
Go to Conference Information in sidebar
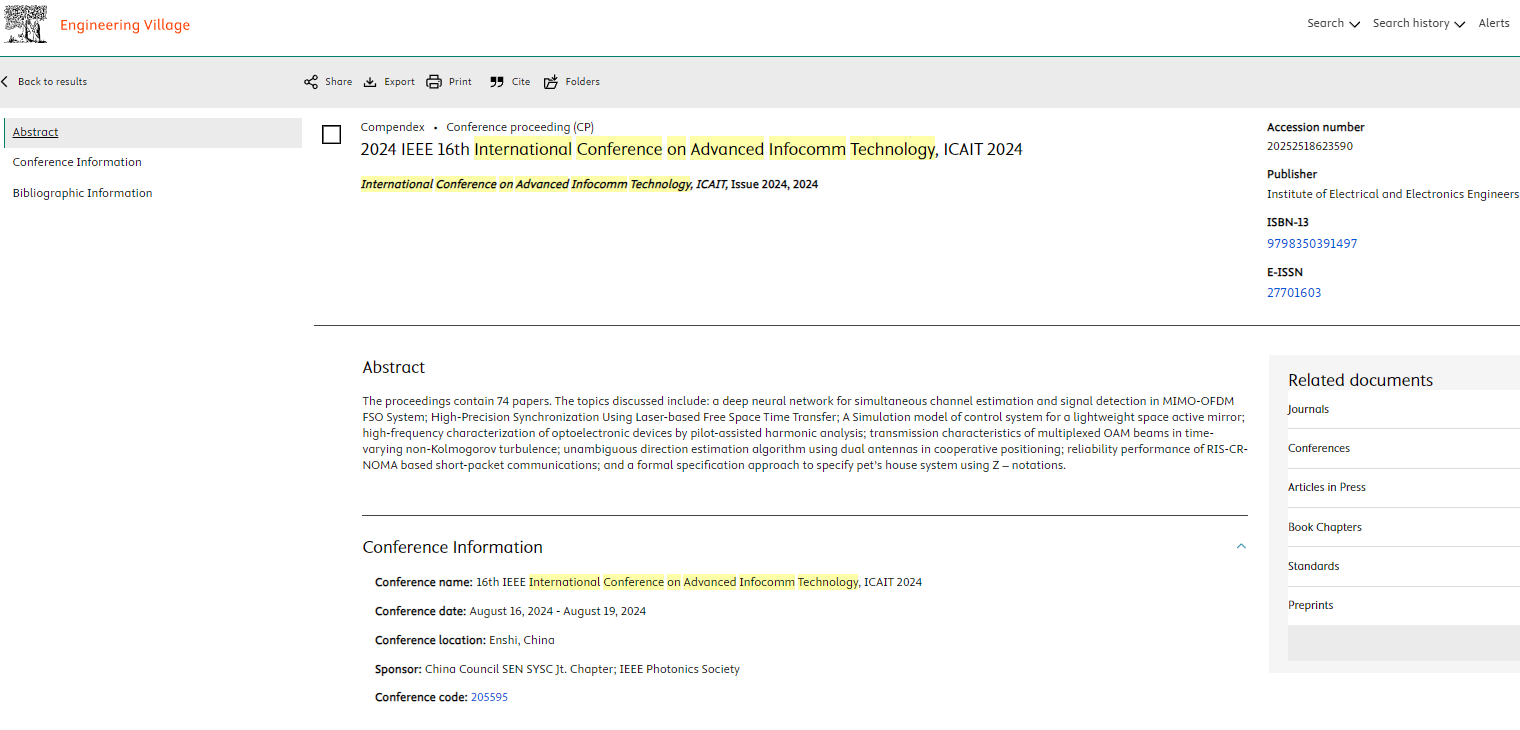77,162
